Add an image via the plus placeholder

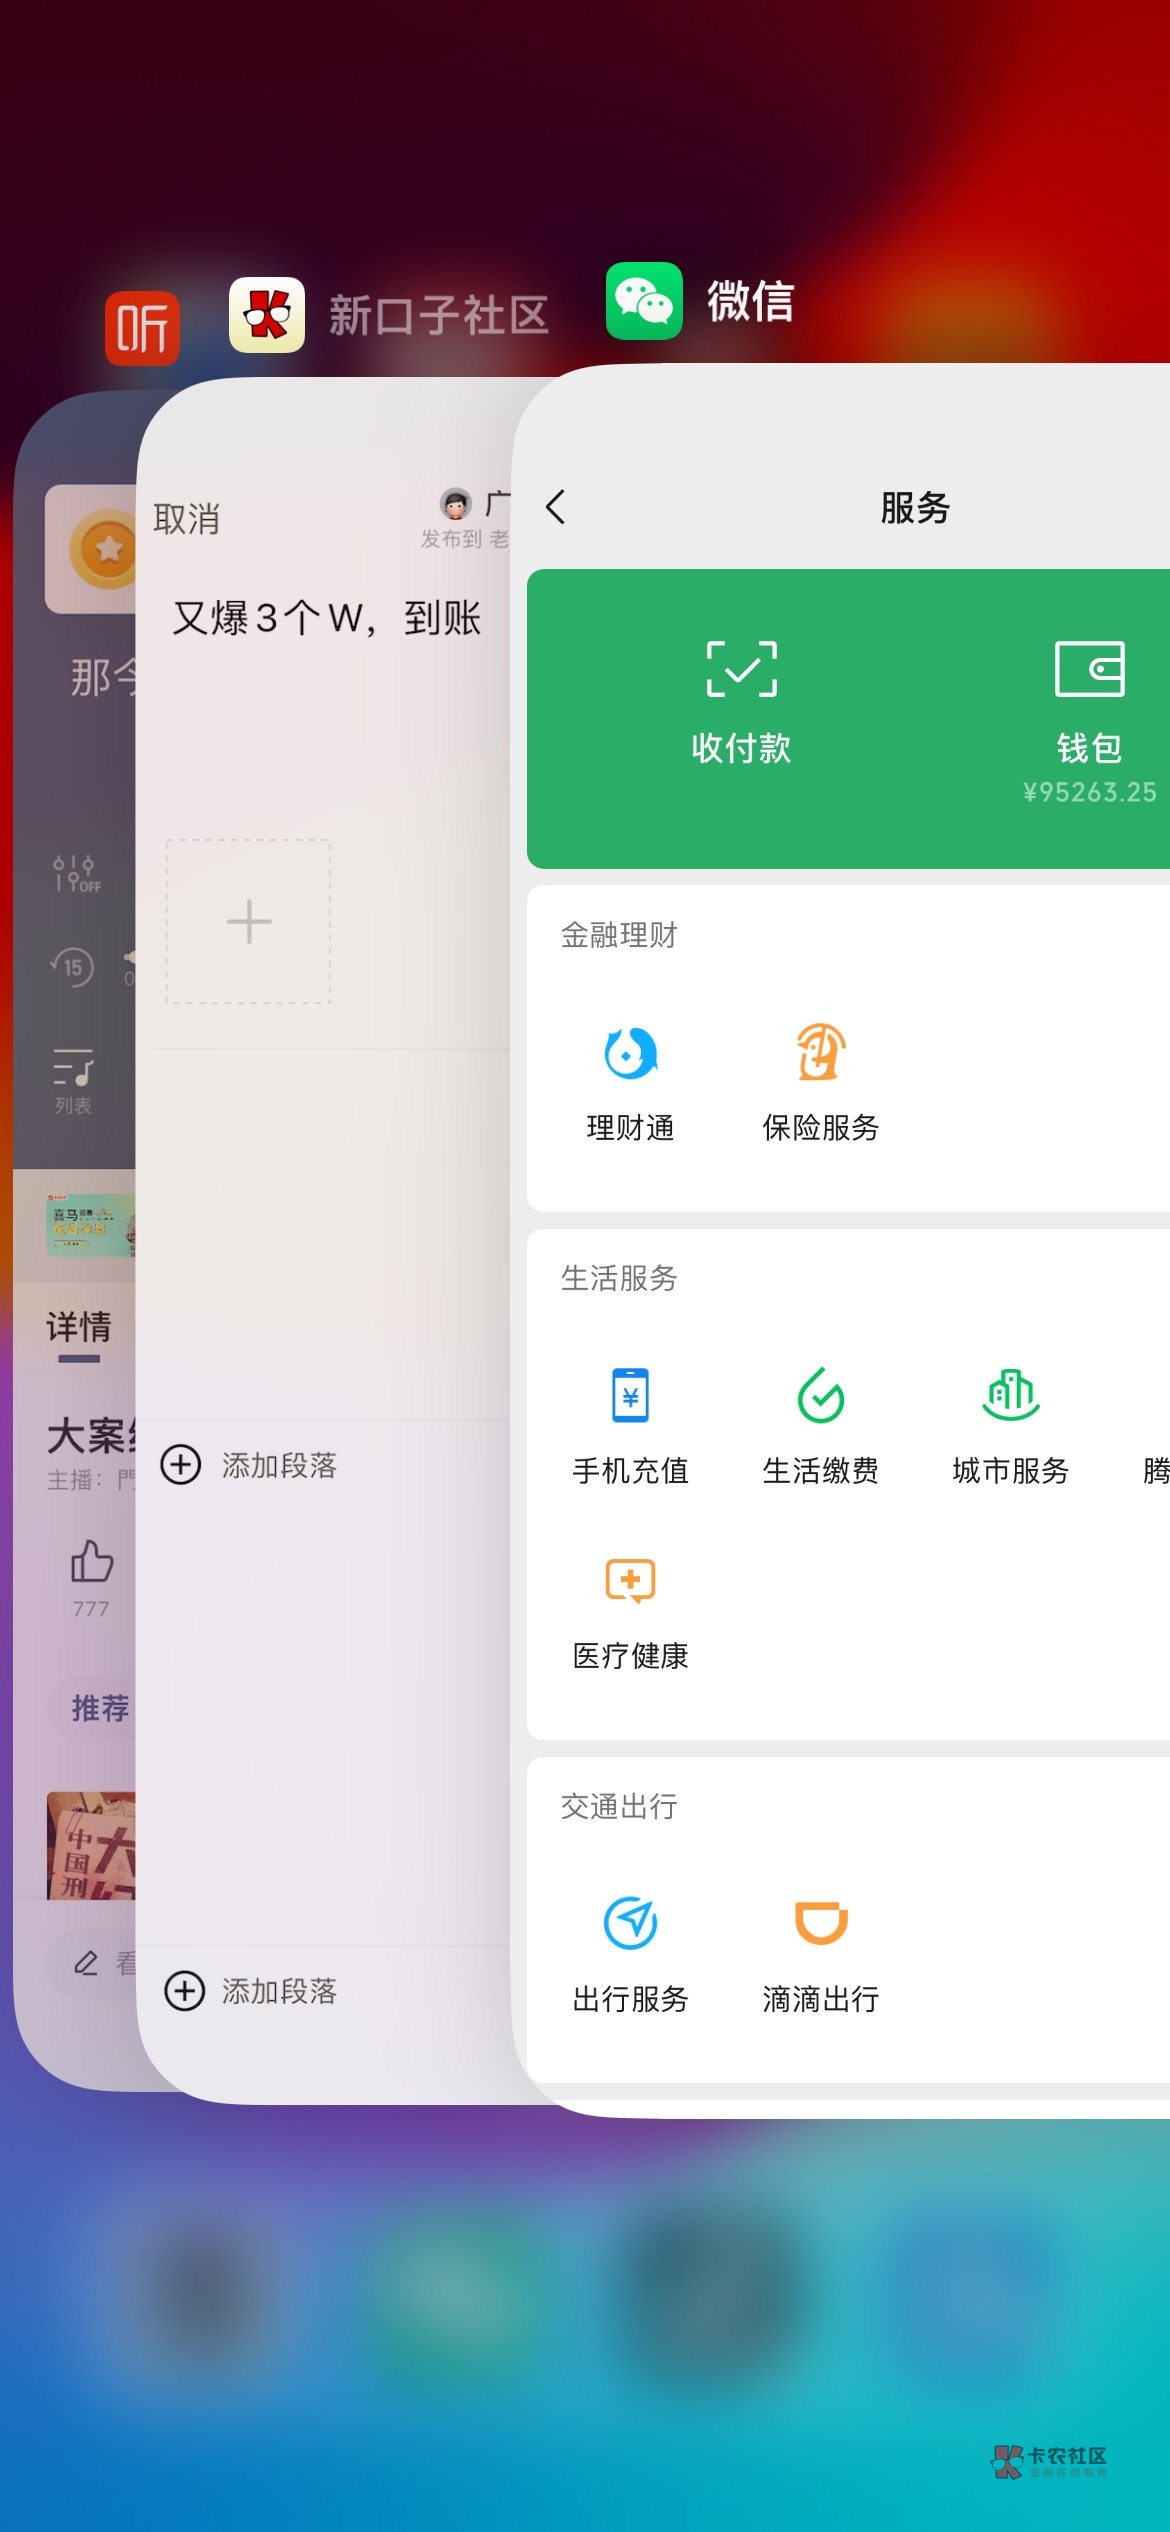(x=248, y=921)
